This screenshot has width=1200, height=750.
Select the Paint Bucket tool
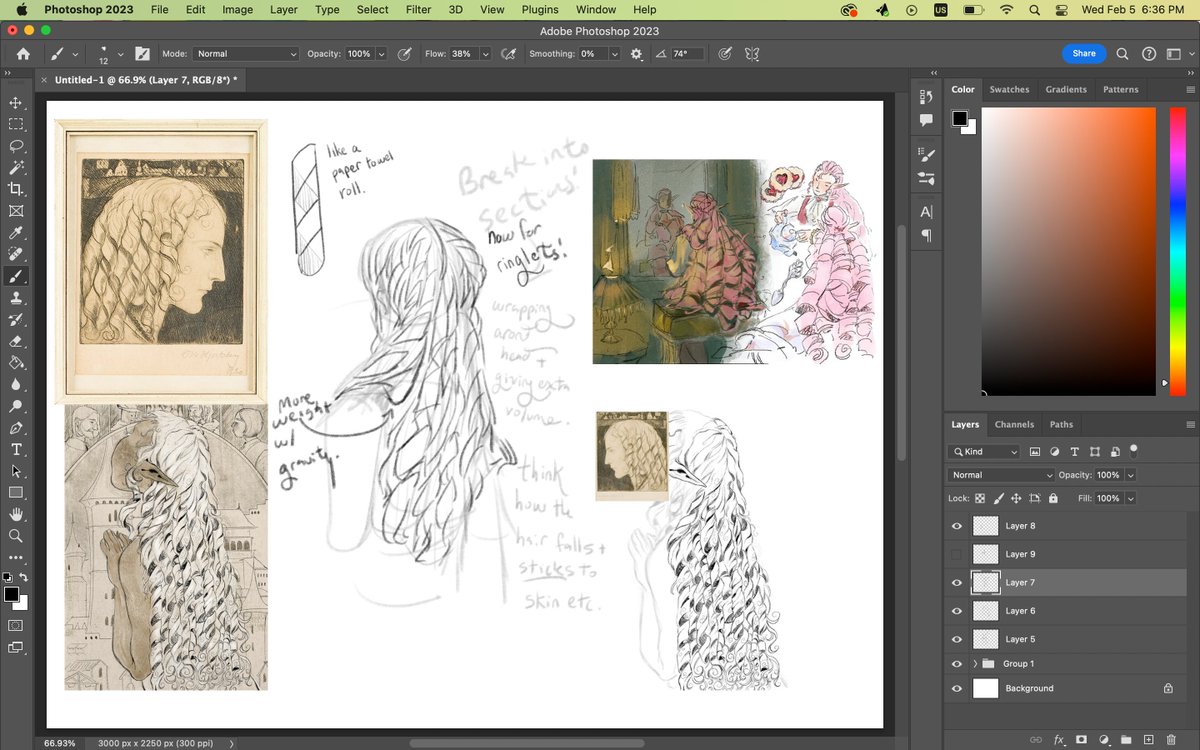point(16,363)
